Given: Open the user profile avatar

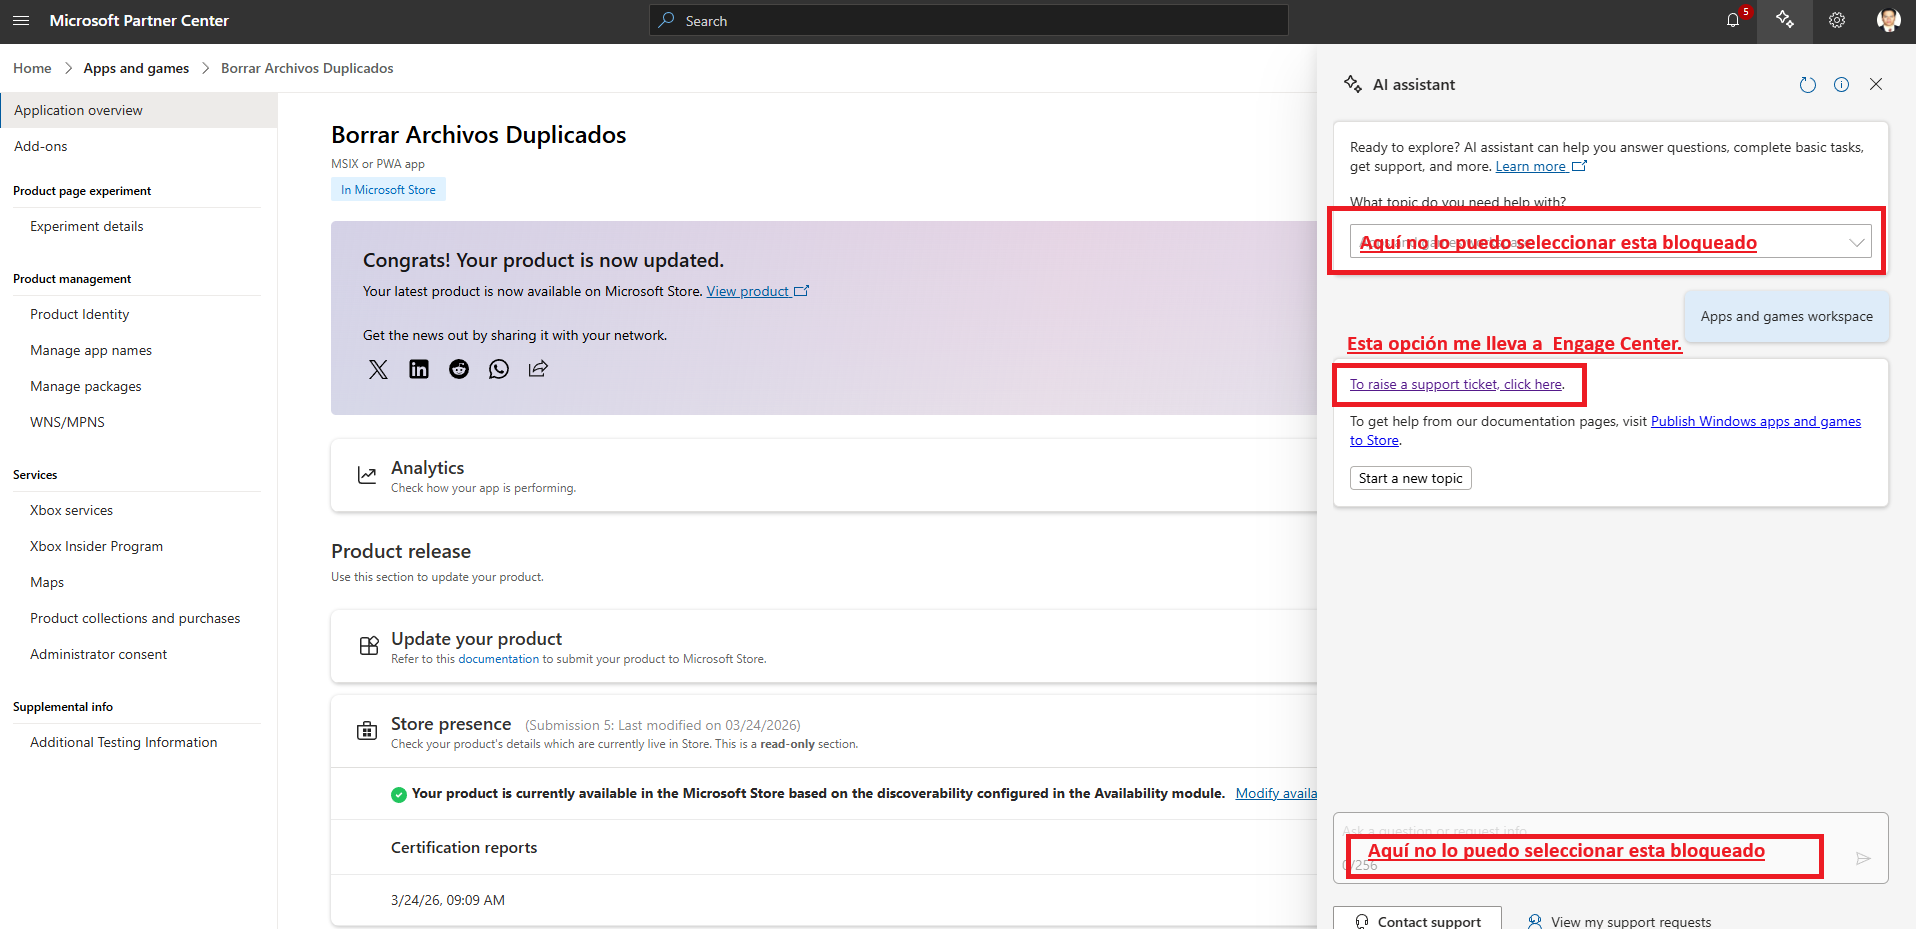Looking at the screenshot, I should pos(1888,21).
